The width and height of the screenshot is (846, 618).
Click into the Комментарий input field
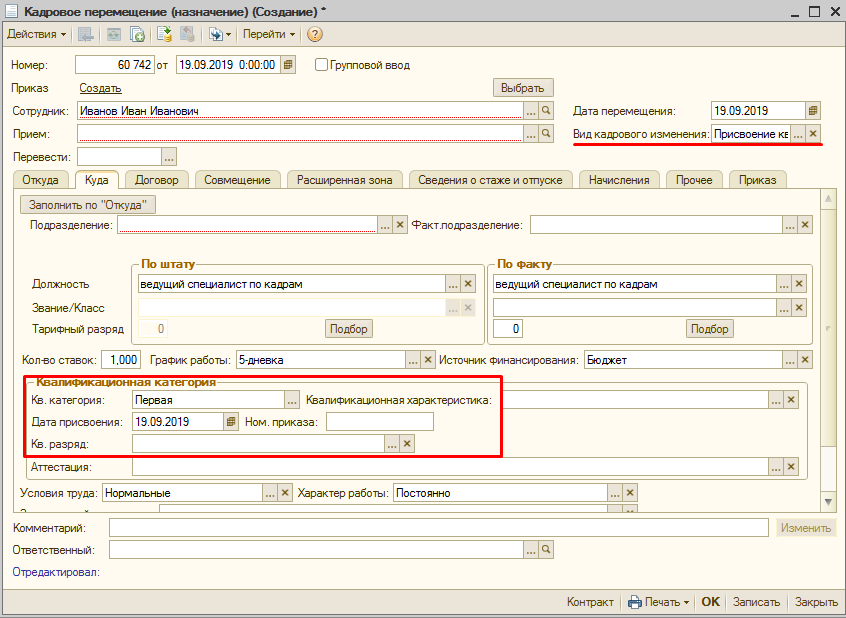(440, 528)
